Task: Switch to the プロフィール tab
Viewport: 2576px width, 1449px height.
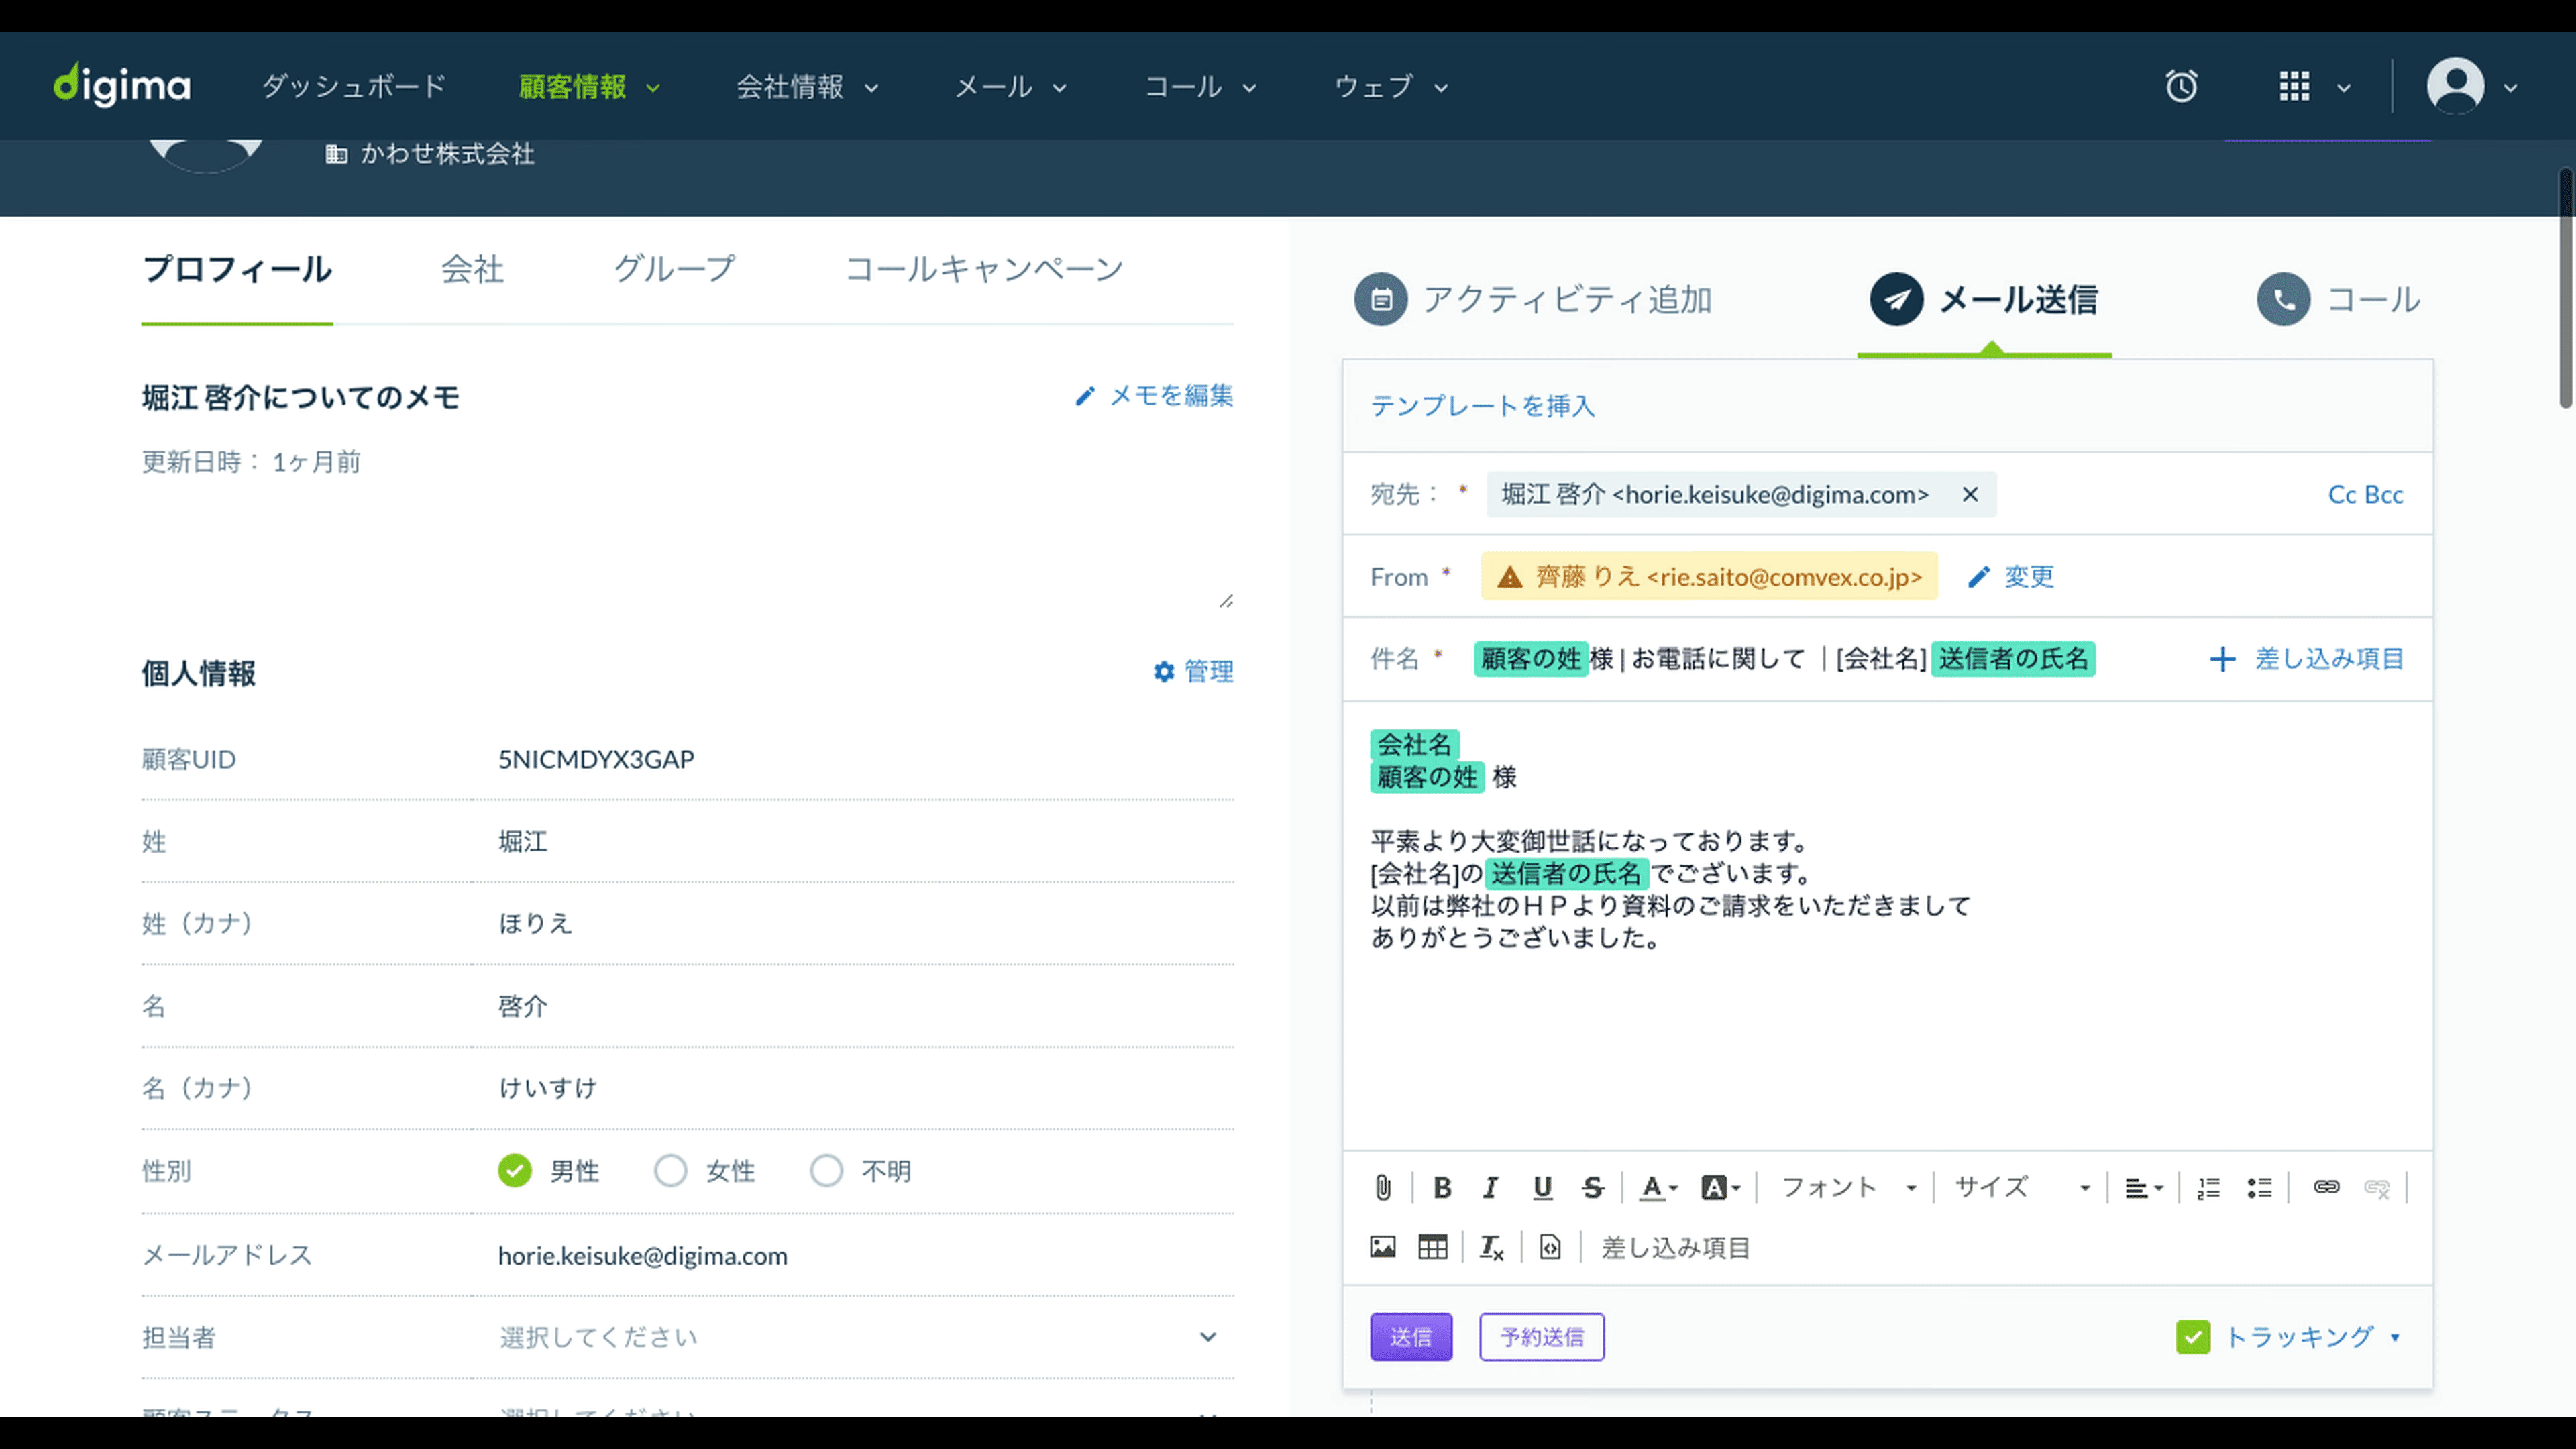Action: click(x=237, y=269)
